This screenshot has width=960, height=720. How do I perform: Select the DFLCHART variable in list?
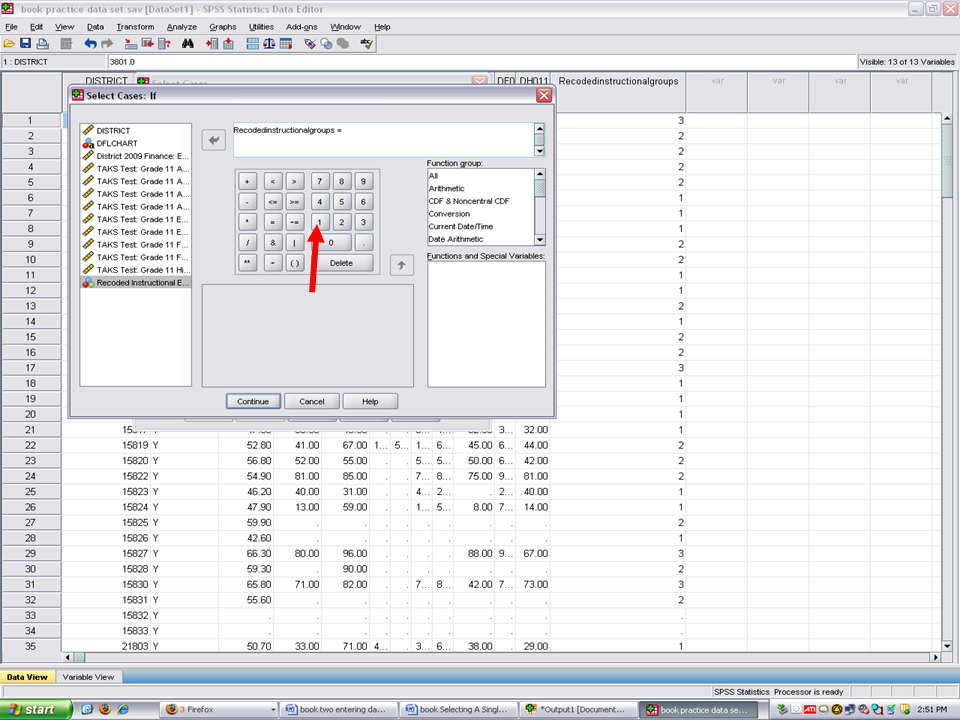pyautogui.click(x=117, y=143)
